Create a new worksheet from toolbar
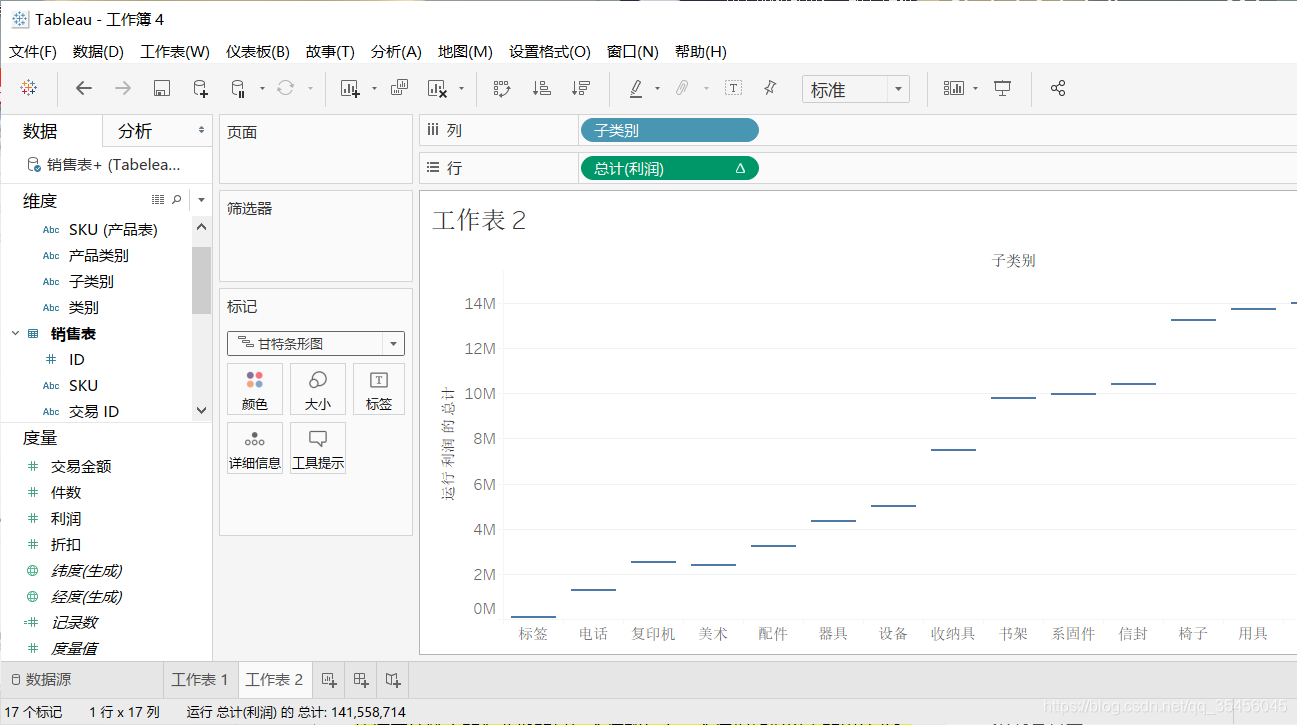This screenshot has height=725, width=1297. pyautogui.click(x=349, y=88)
